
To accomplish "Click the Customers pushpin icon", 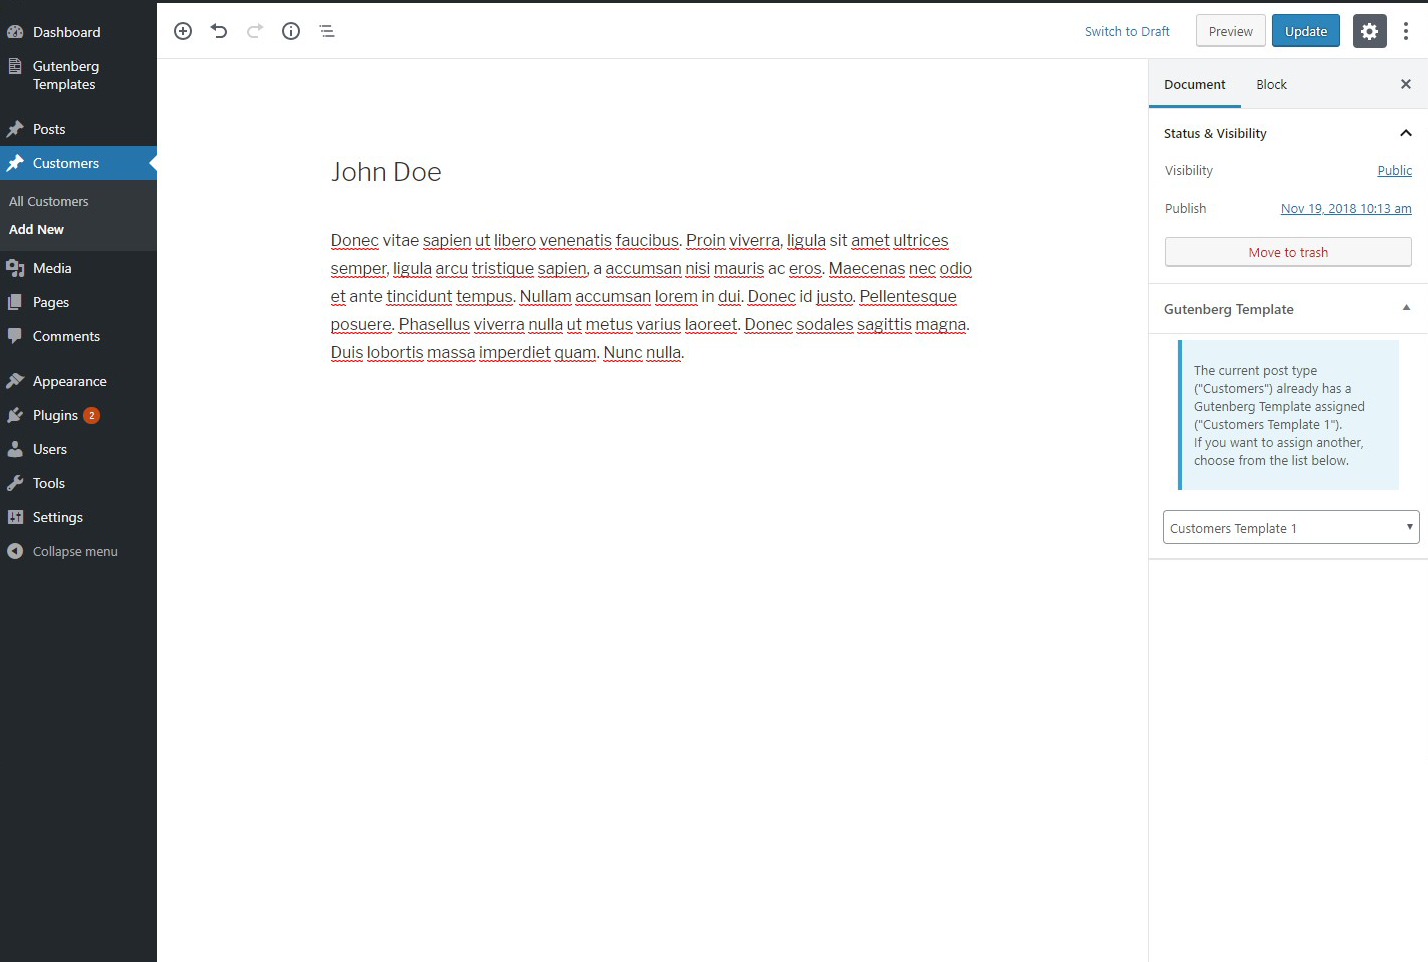I will [x=15, y=163].
